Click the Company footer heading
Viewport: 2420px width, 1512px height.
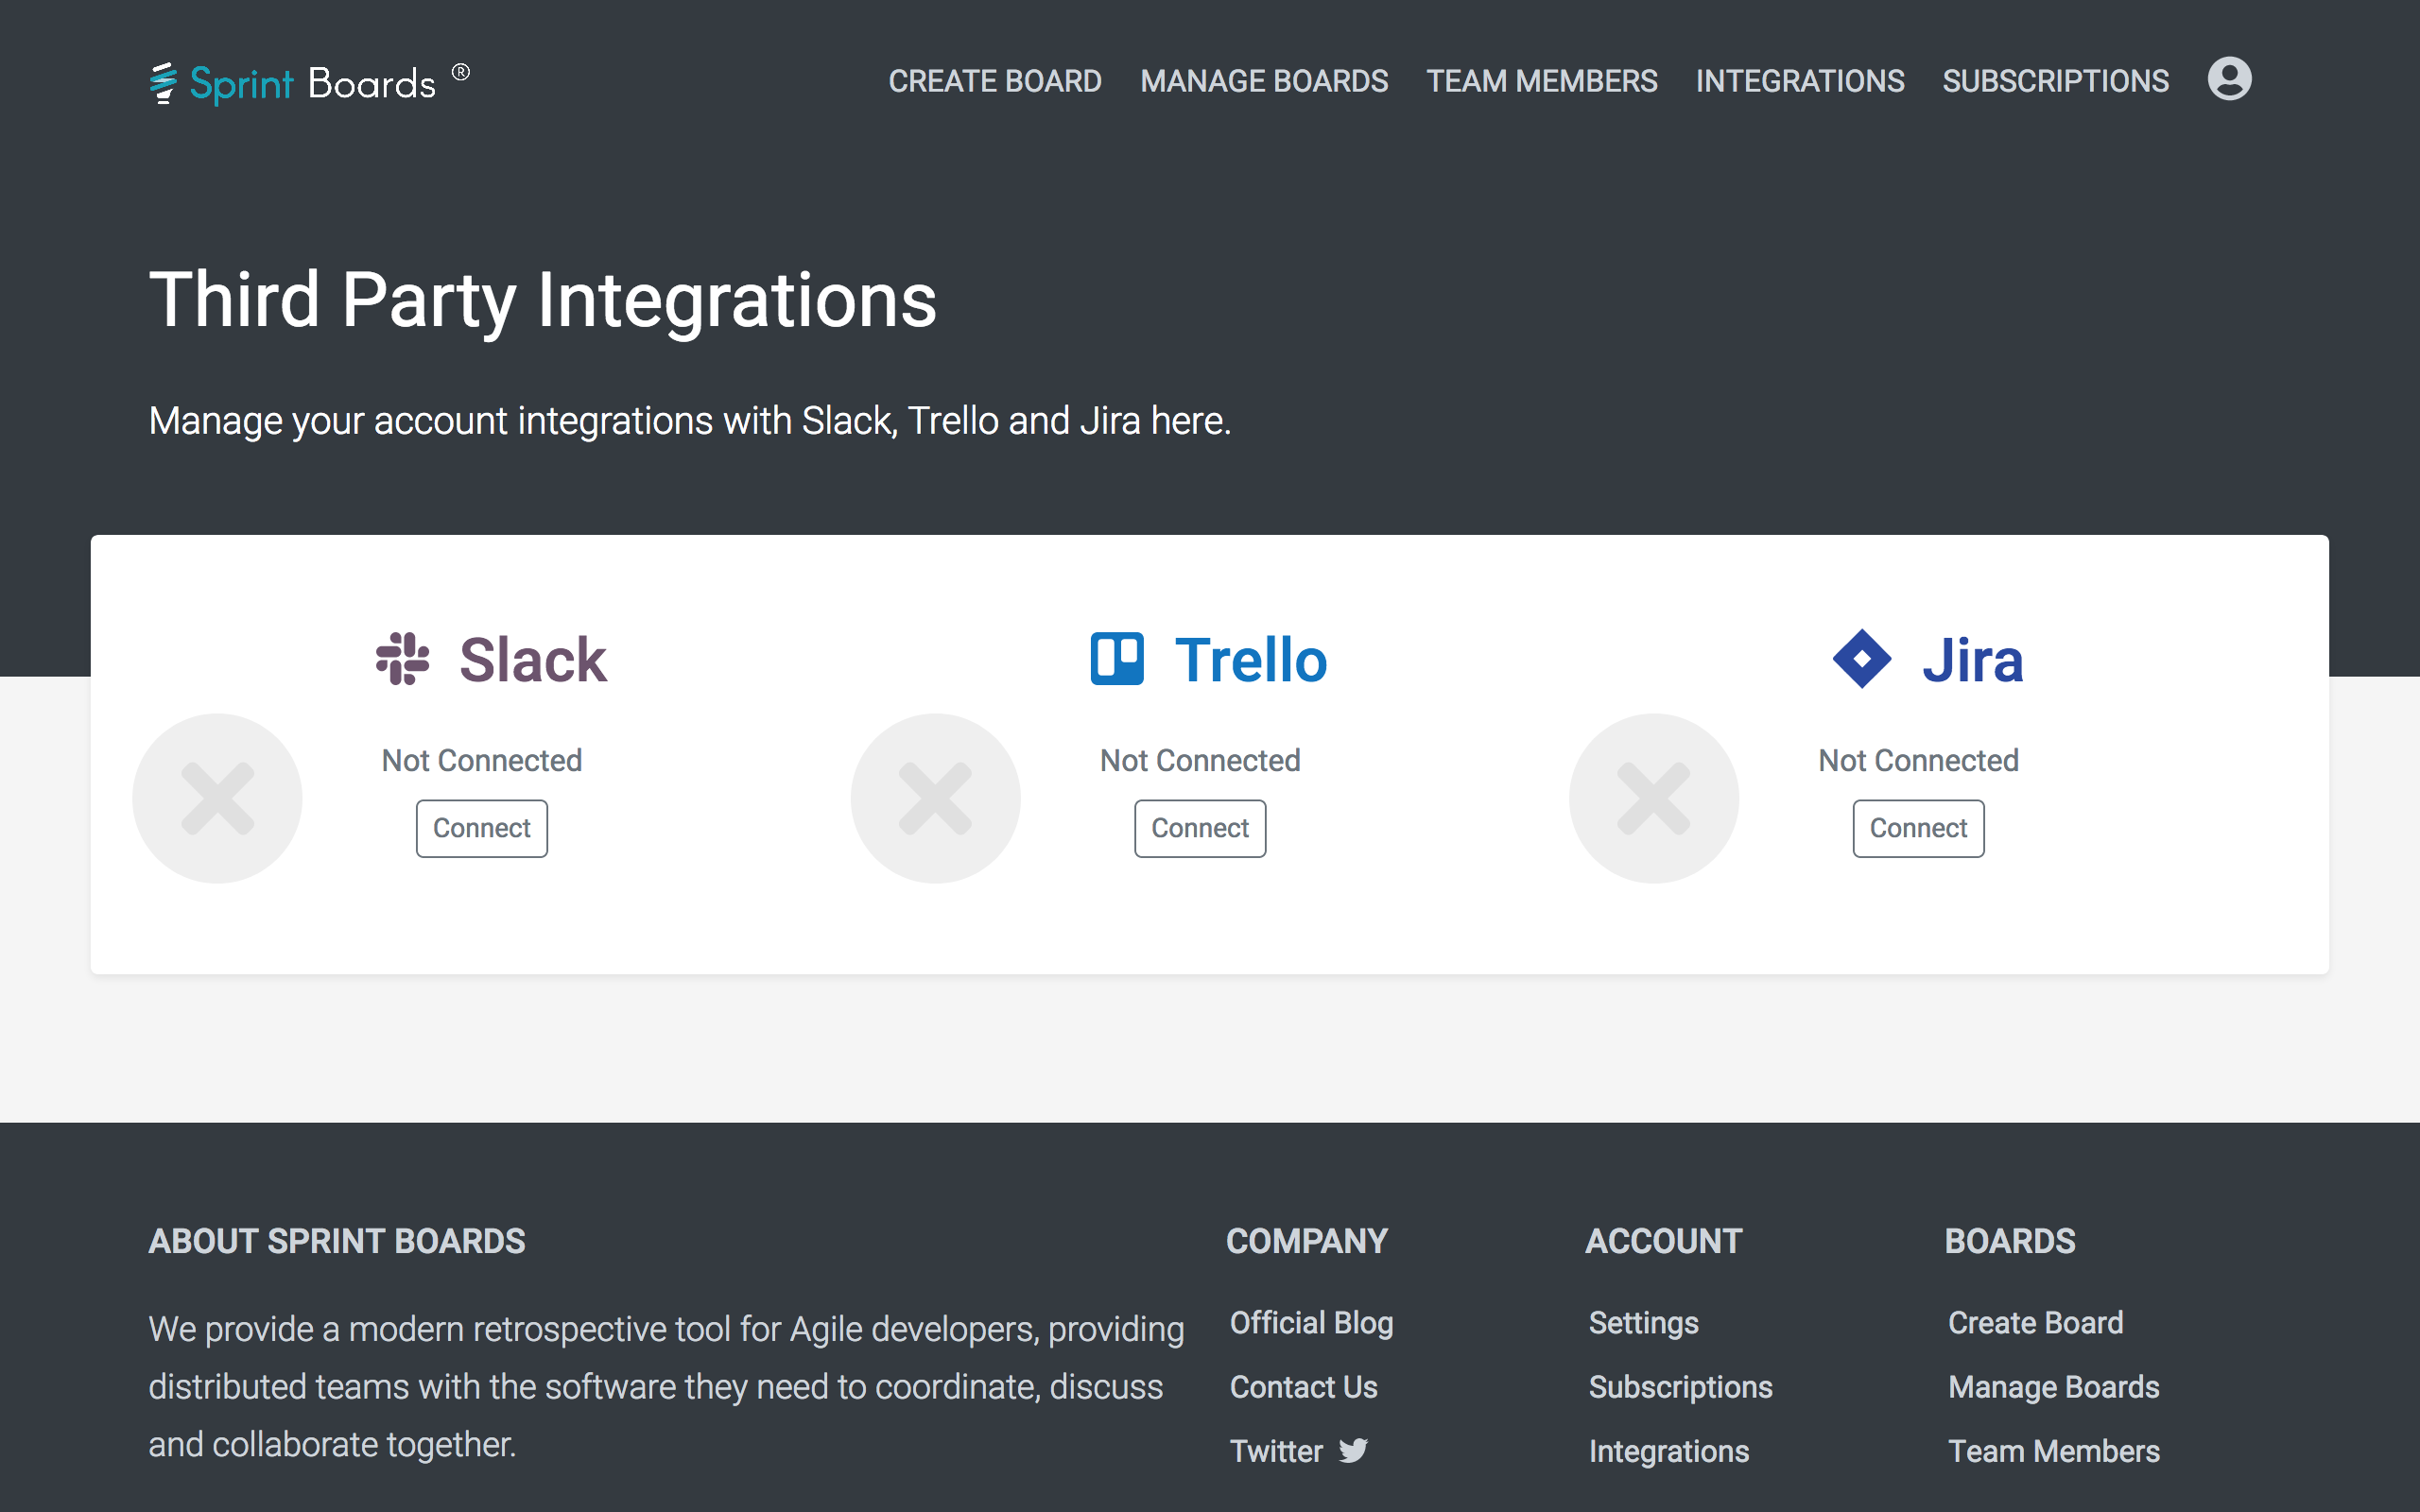point(1307,1241)
